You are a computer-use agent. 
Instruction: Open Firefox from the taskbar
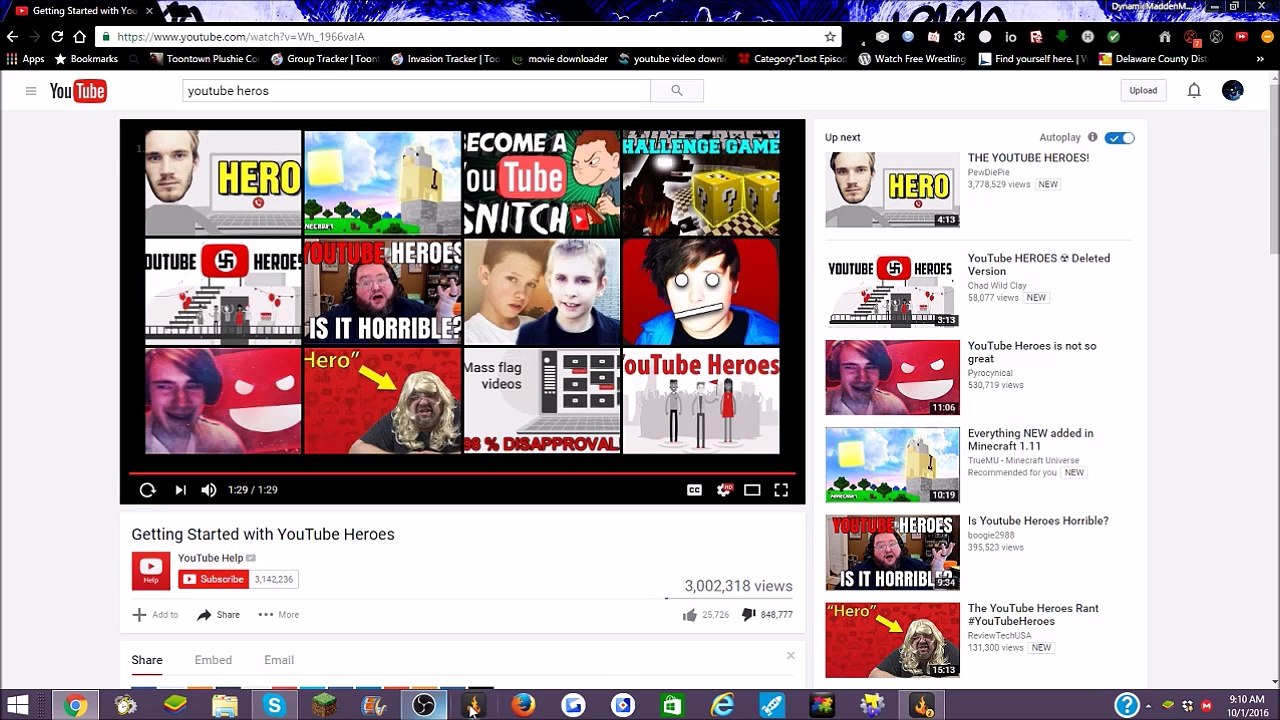click(x=523, y=705)
